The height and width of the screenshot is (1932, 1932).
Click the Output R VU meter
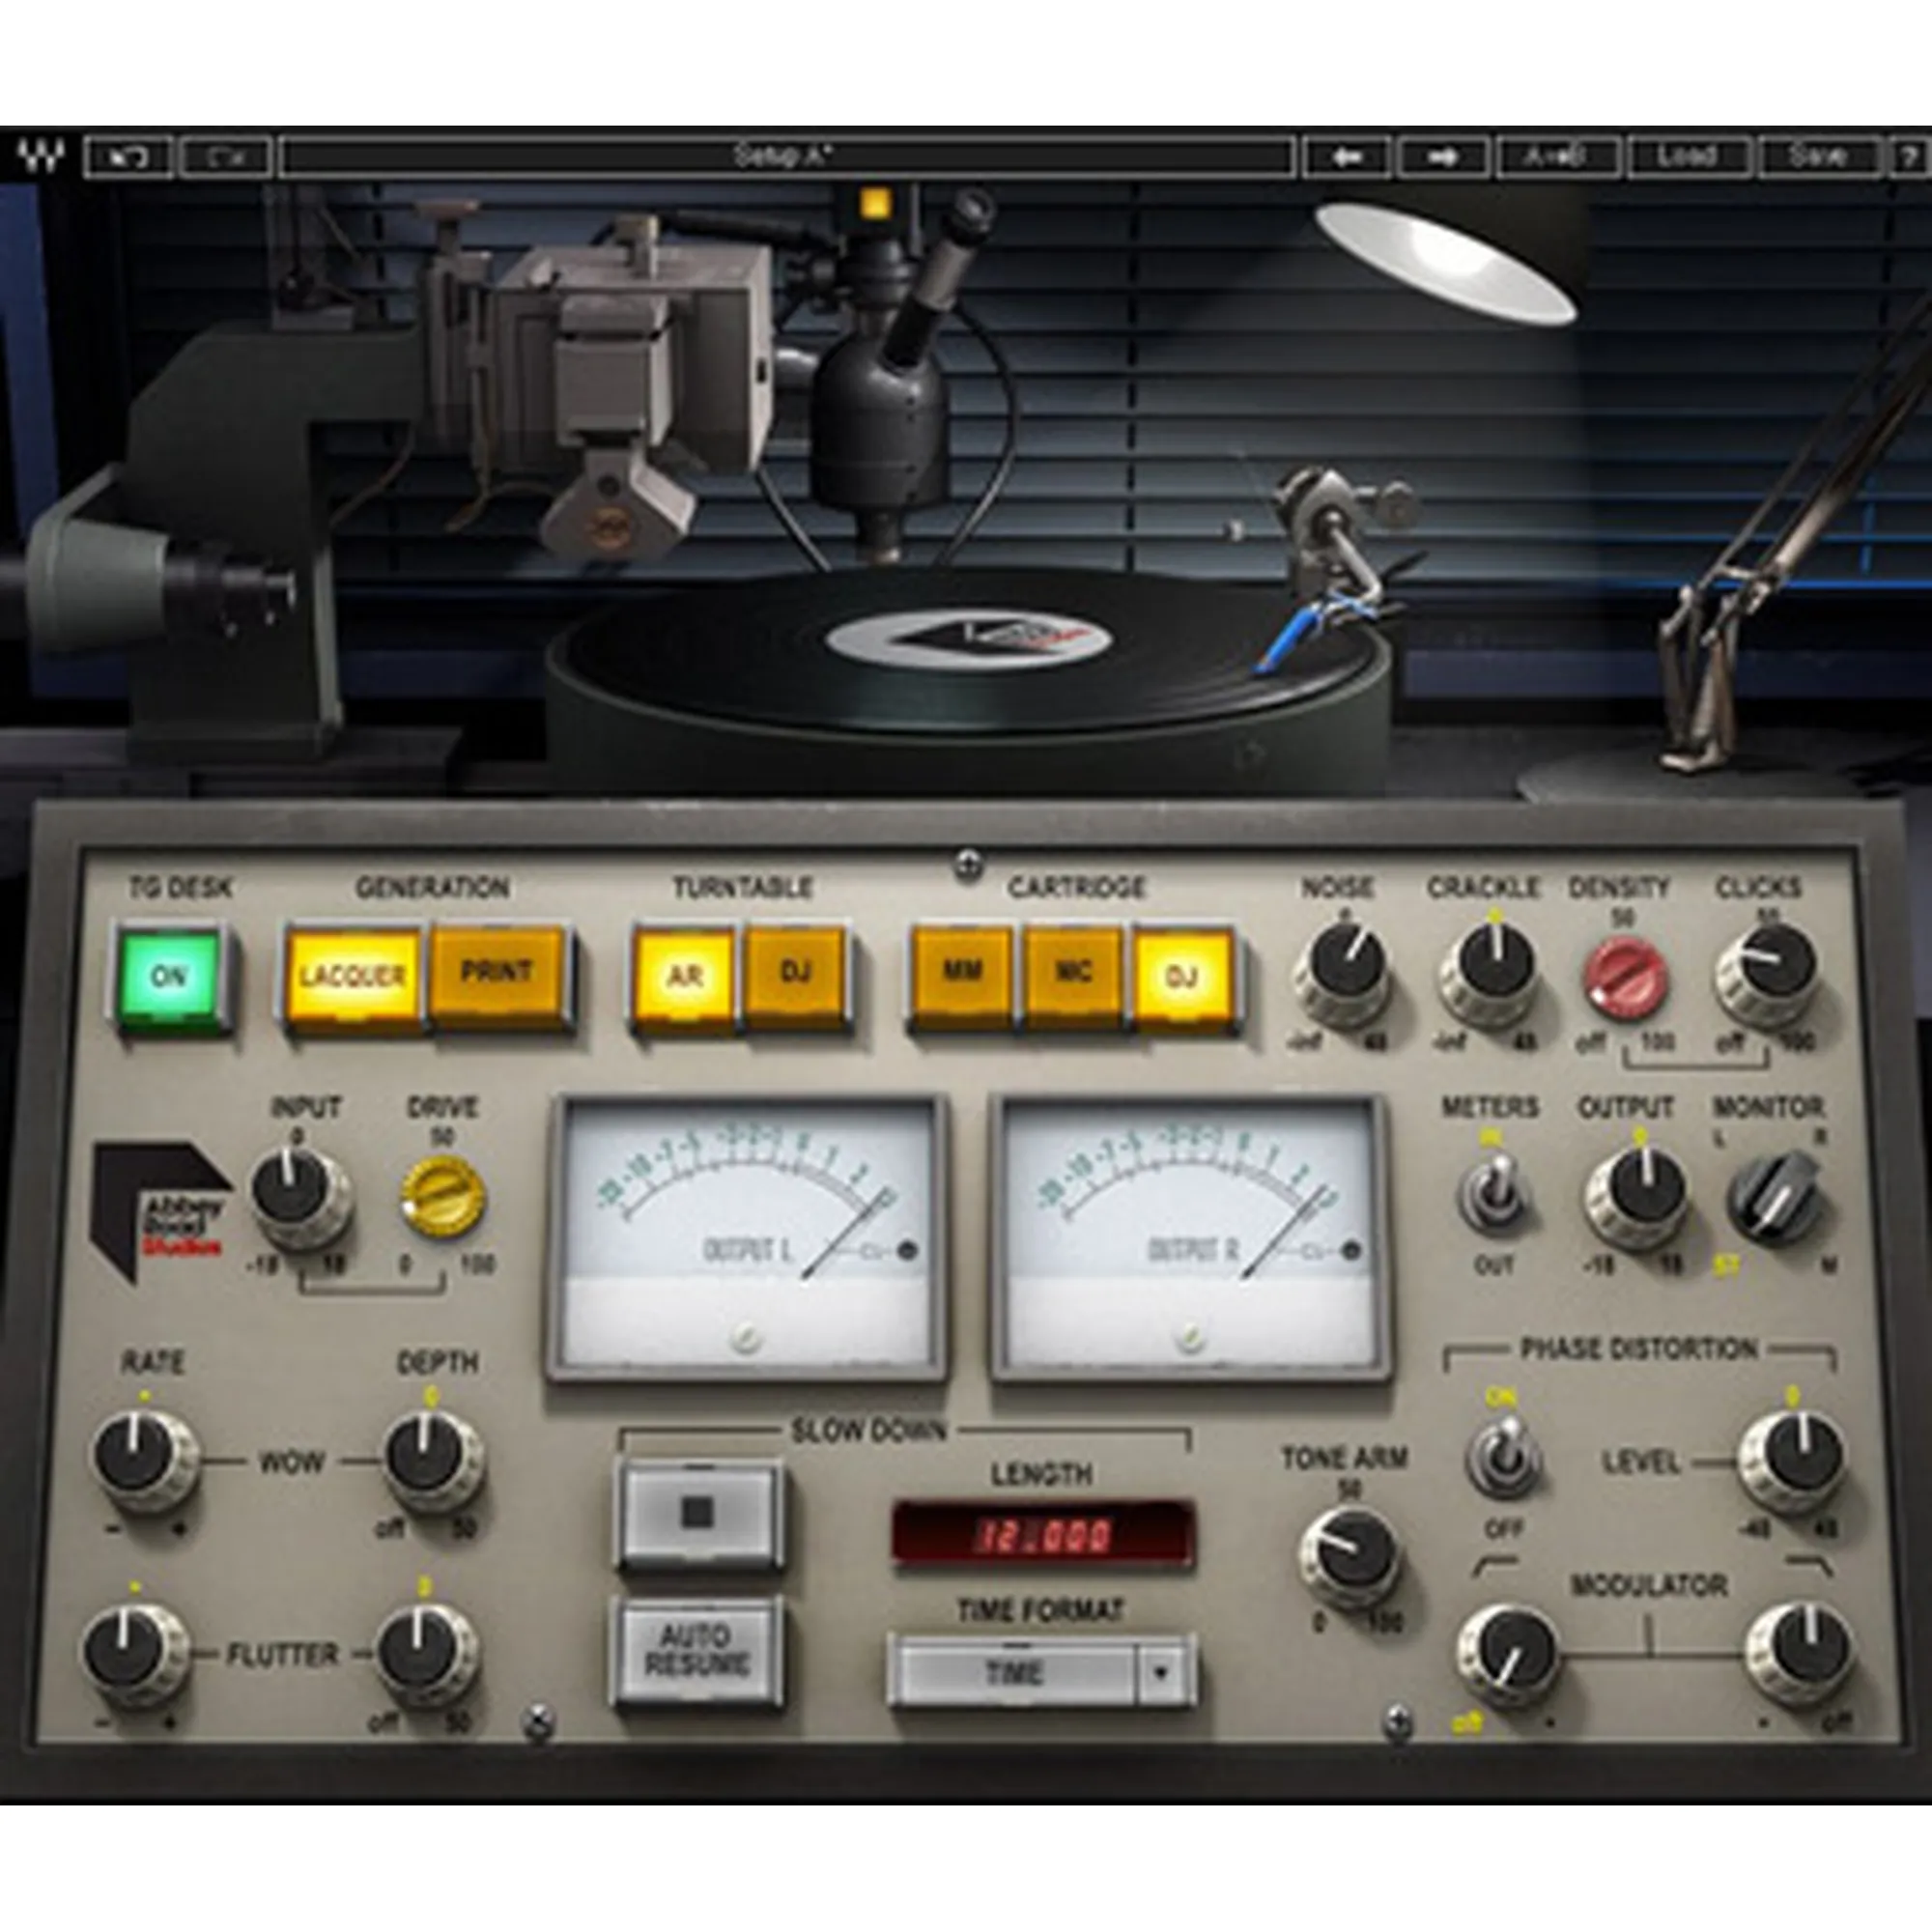point(1191,1239)
